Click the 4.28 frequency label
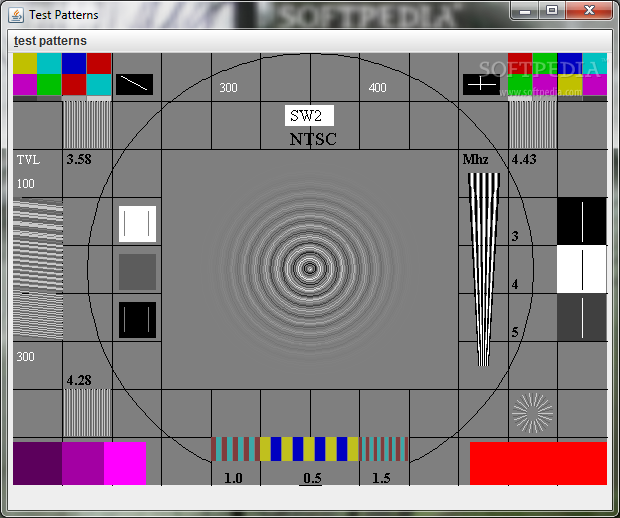 (x=79, y=380)
